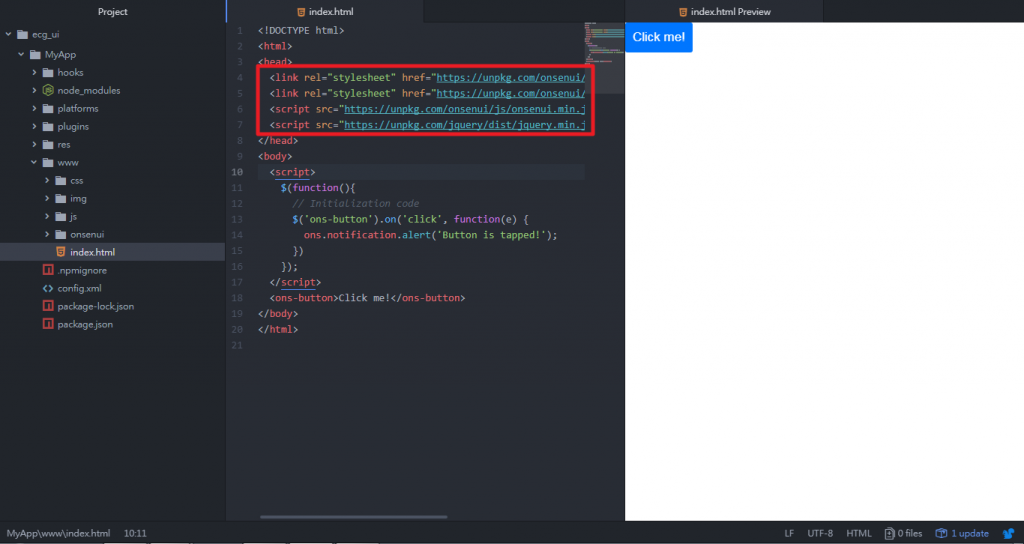This screenshot has height=544, width=1024.
Task: Click the ons.notification.alert code line
Action: [x=430, y=235]
